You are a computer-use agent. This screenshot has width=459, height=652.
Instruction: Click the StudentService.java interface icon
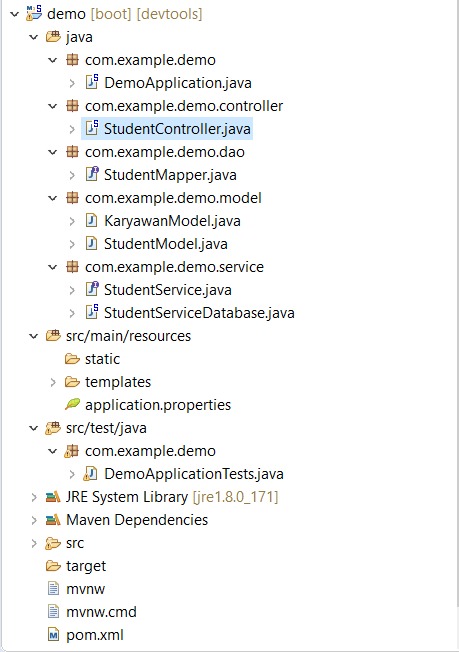click(x=92, y=289)
